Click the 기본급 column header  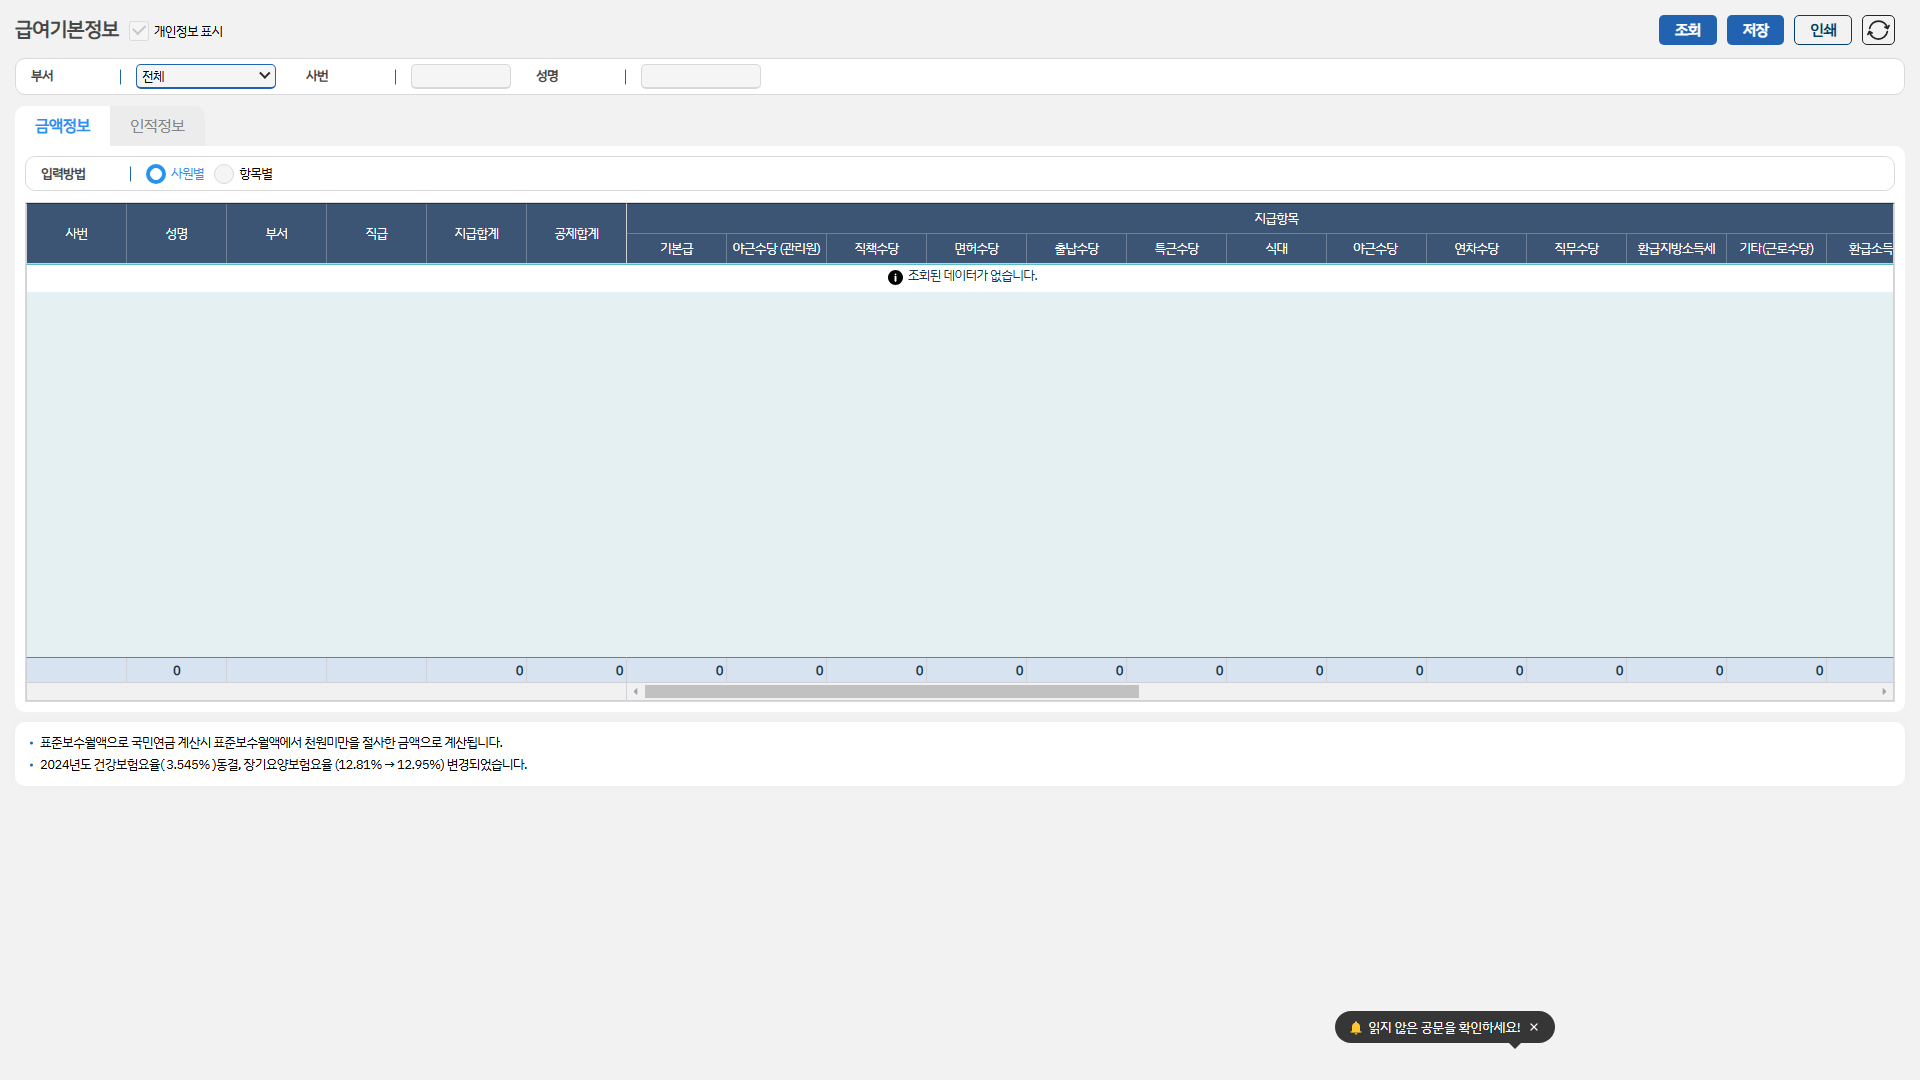[x=676, y=249]
